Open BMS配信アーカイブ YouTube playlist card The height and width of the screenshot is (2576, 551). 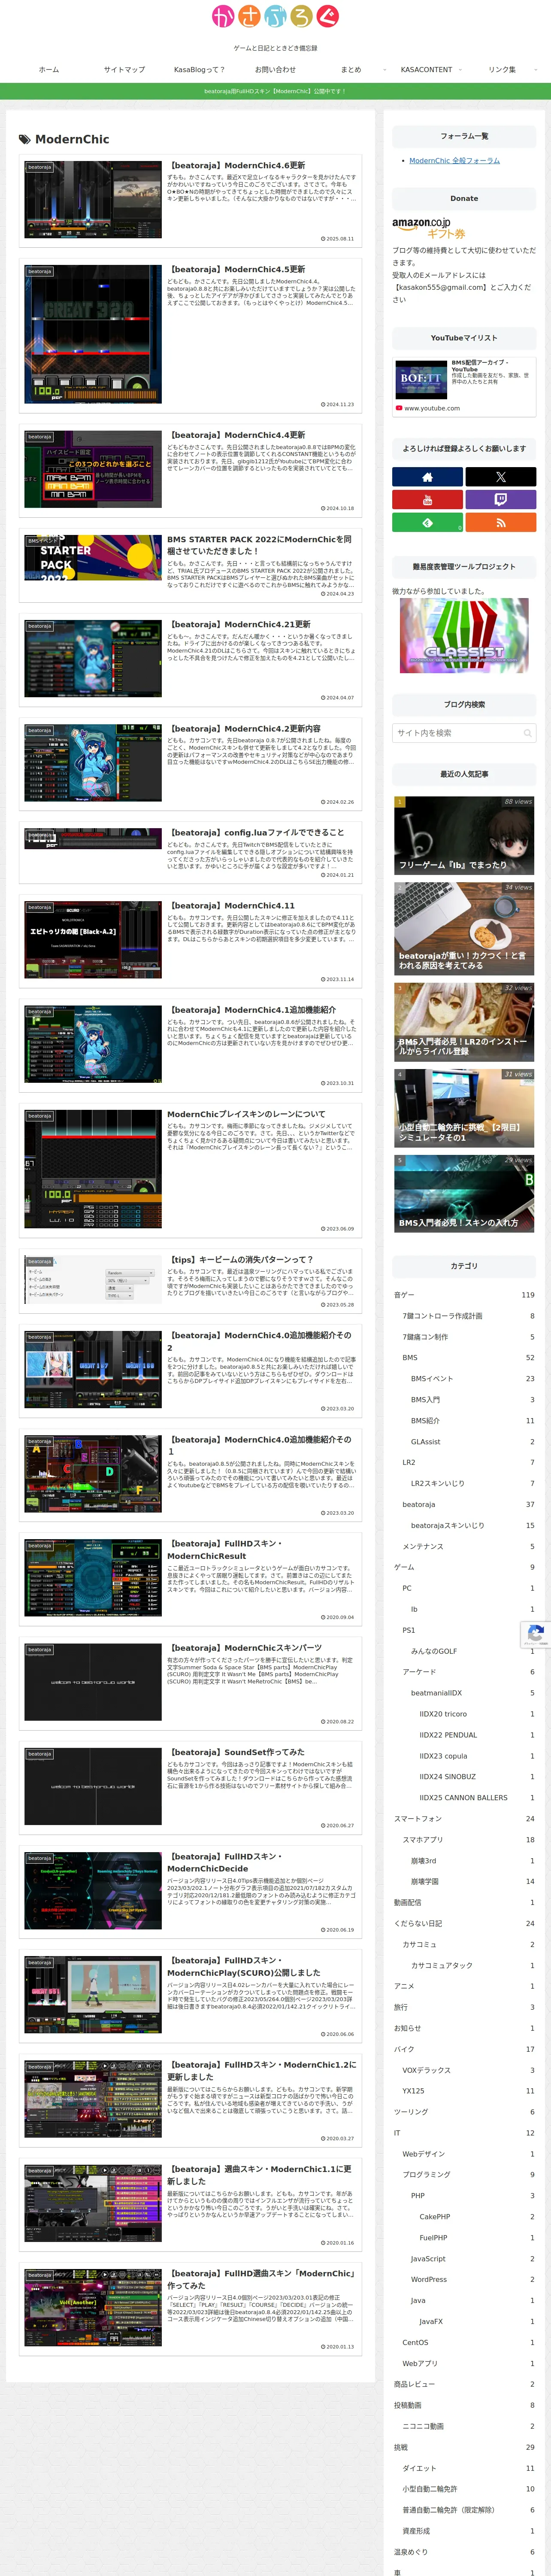[x=464, y=386]
